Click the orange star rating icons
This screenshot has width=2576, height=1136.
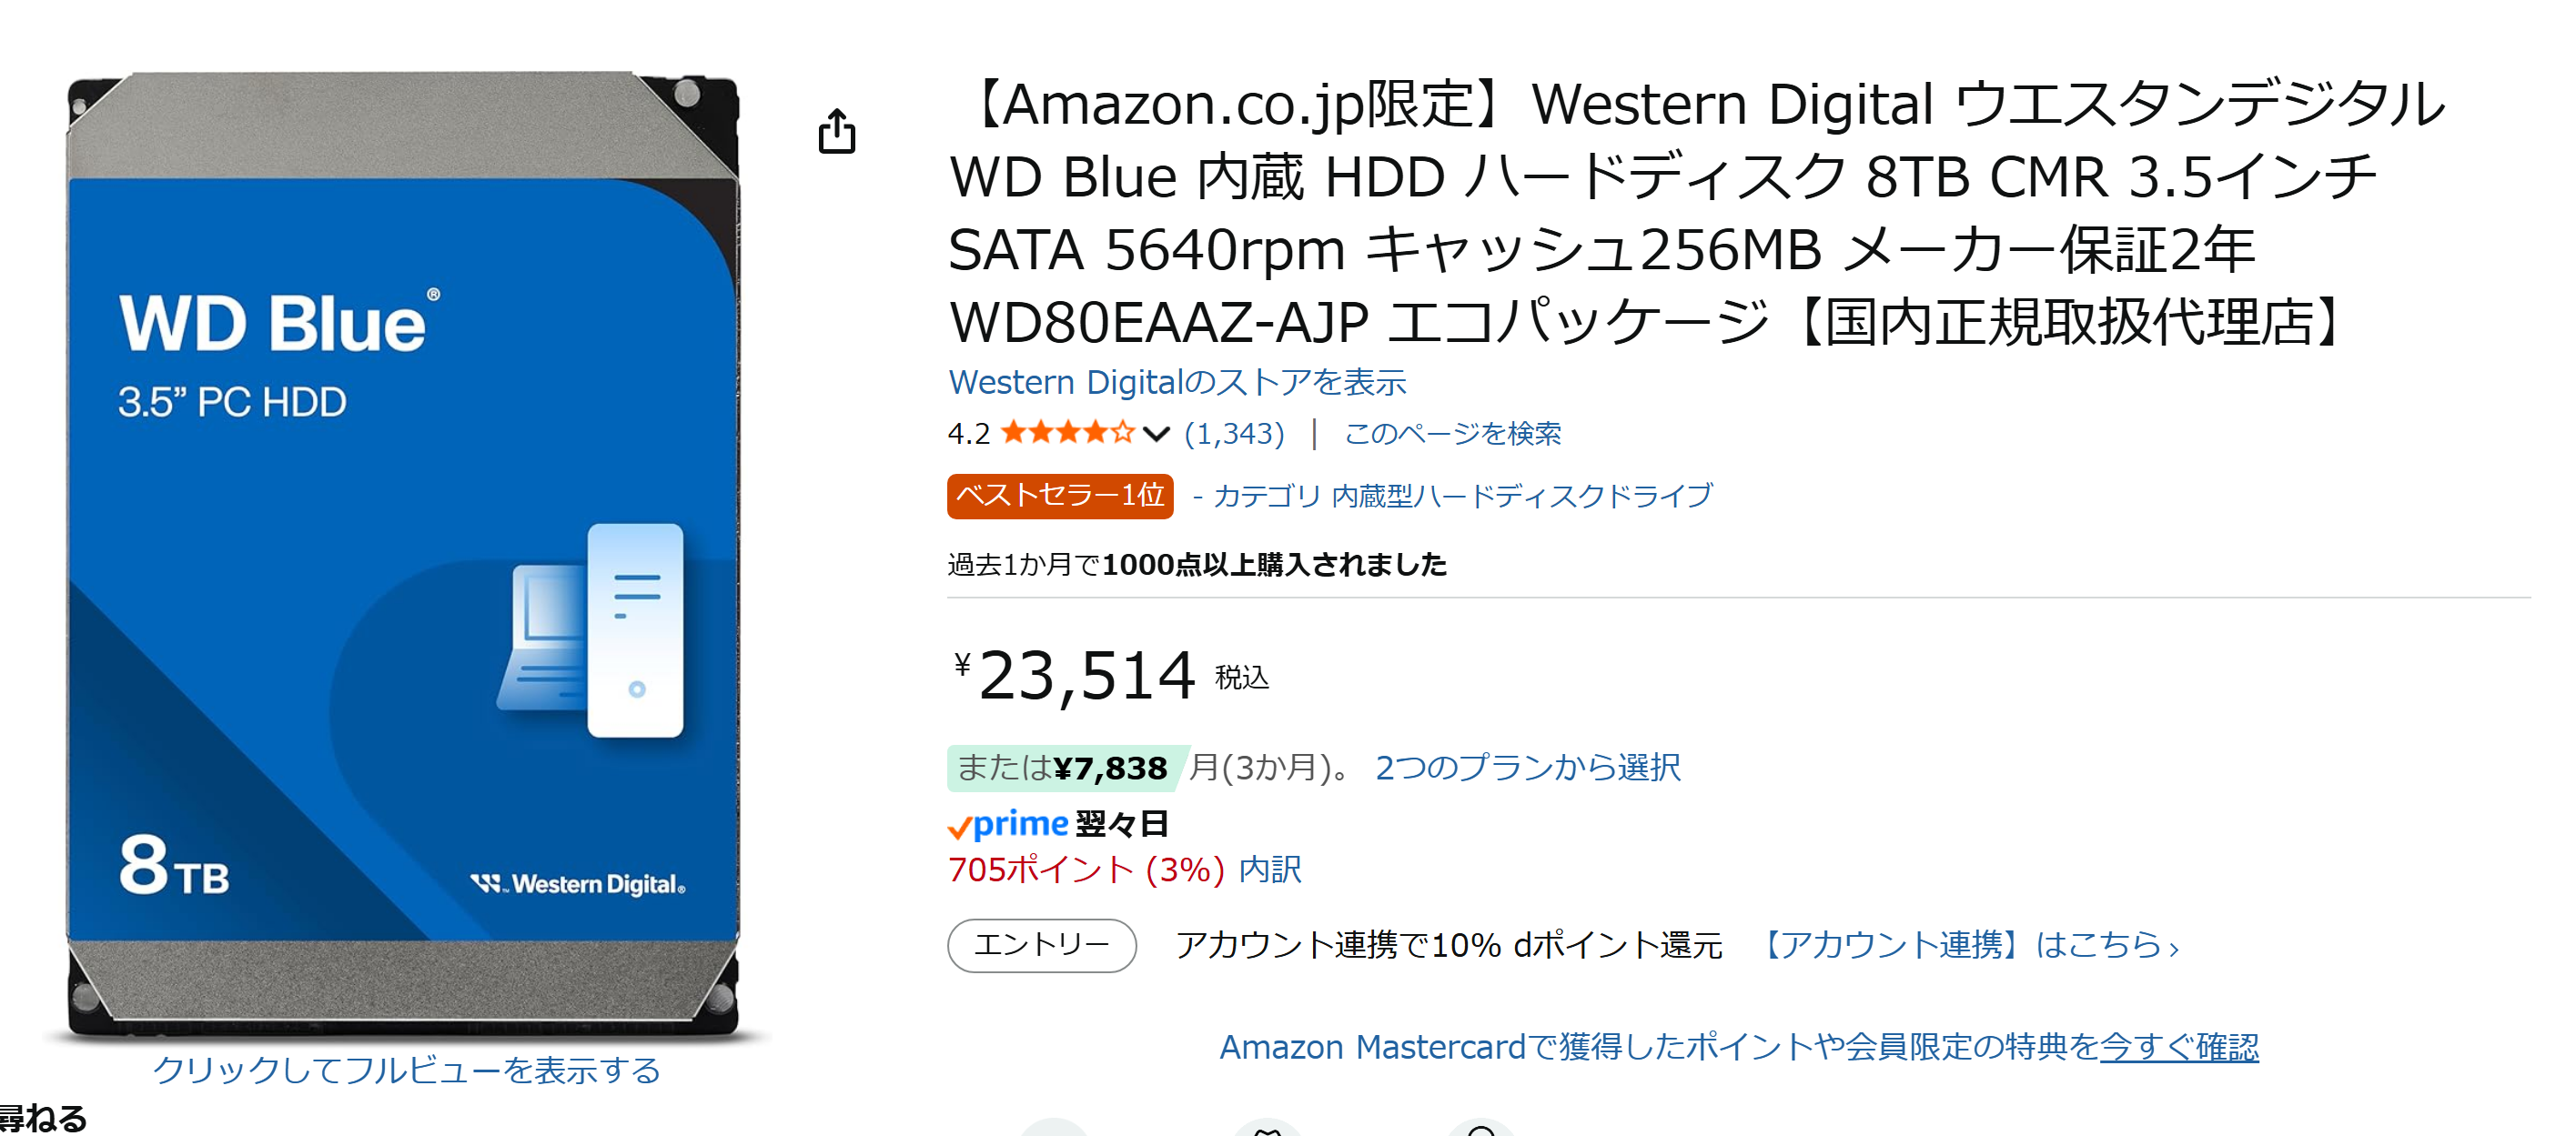[x=1066, y=433]
